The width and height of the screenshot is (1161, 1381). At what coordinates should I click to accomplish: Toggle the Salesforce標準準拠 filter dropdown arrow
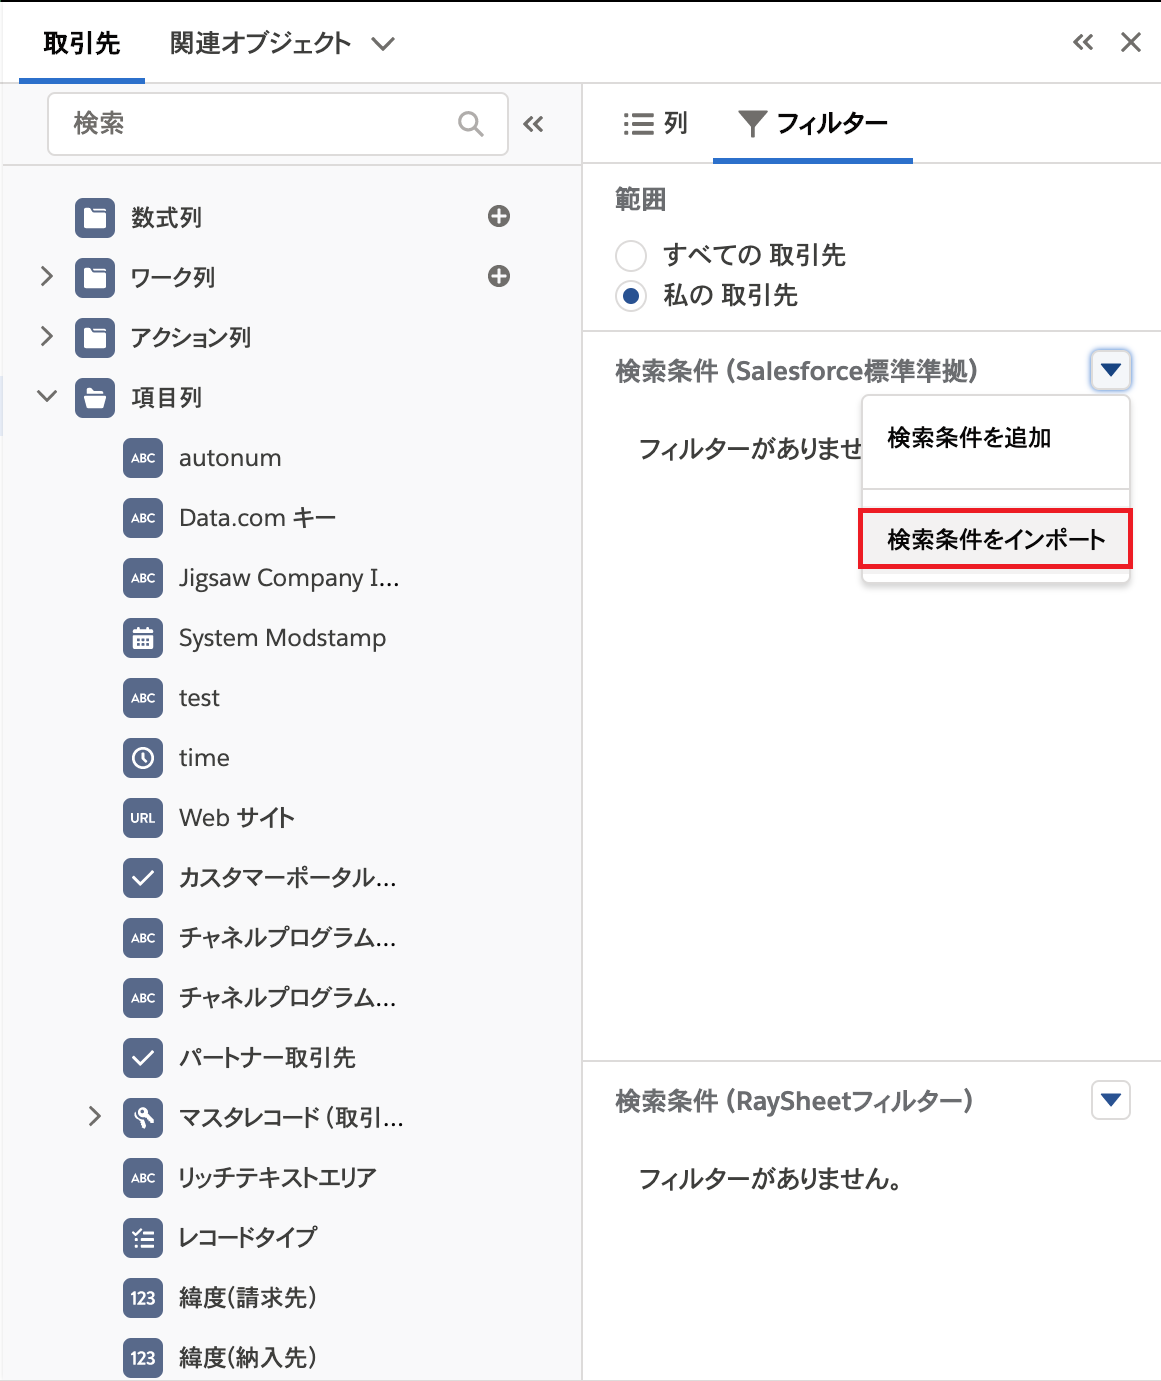pos(1110,370)
